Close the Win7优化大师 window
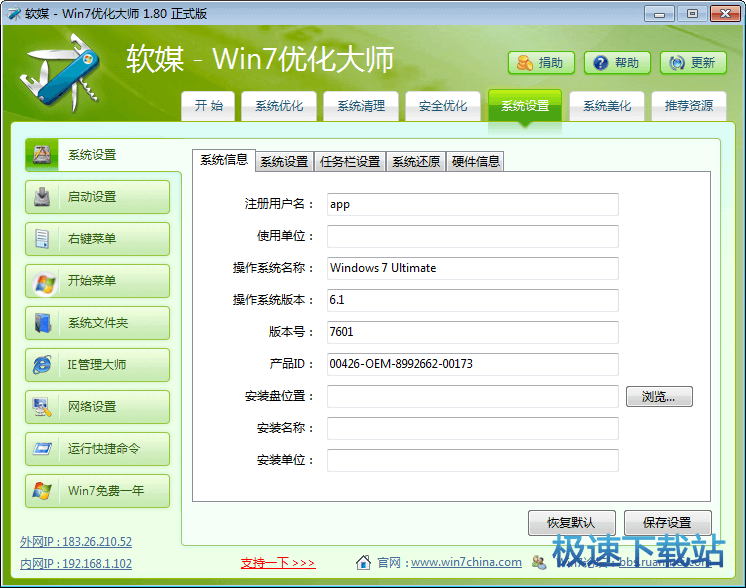Image resolution: width=746 pixels, height=588 pixels. coord(725,14)
